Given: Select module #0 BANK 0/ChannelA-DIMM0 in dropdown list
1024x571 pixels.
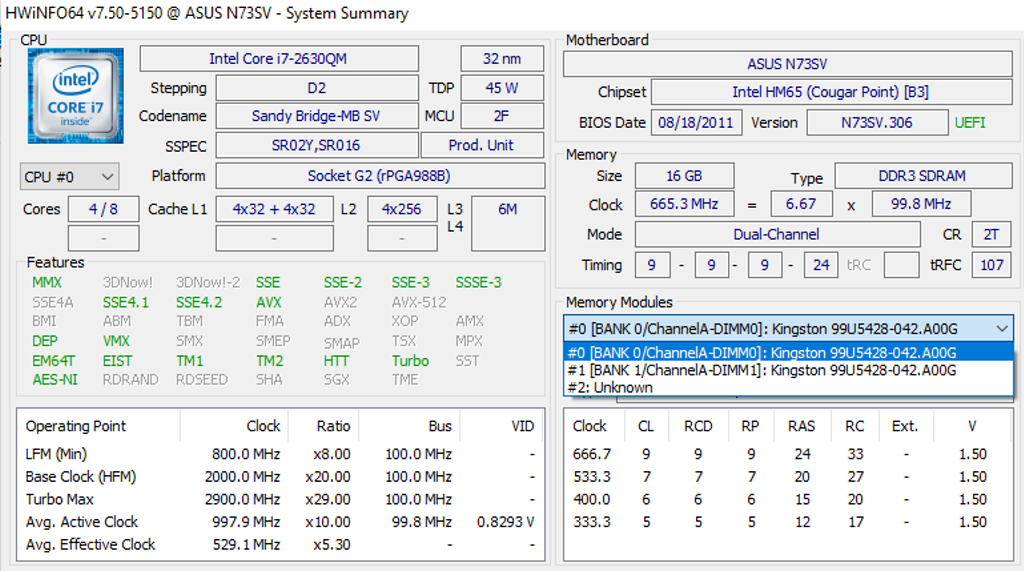Looking at the screenshot, I should (788, 353).
